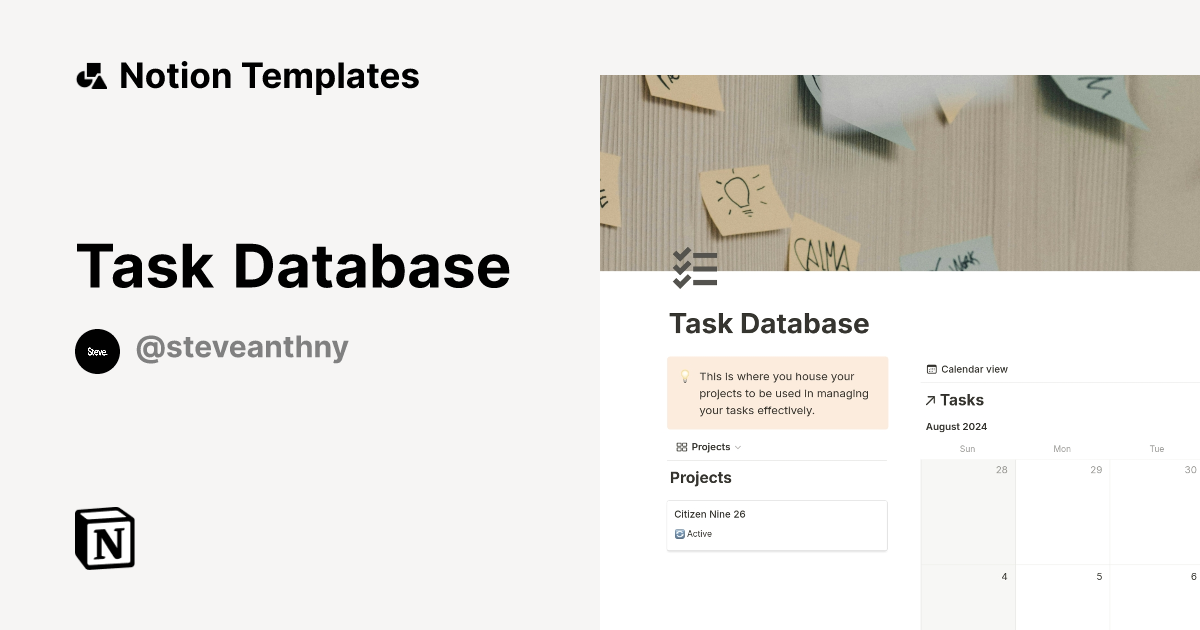1200x630 pixels.
Task: Select the gallery icon beside Projects view
Action: tap(681, 447)
